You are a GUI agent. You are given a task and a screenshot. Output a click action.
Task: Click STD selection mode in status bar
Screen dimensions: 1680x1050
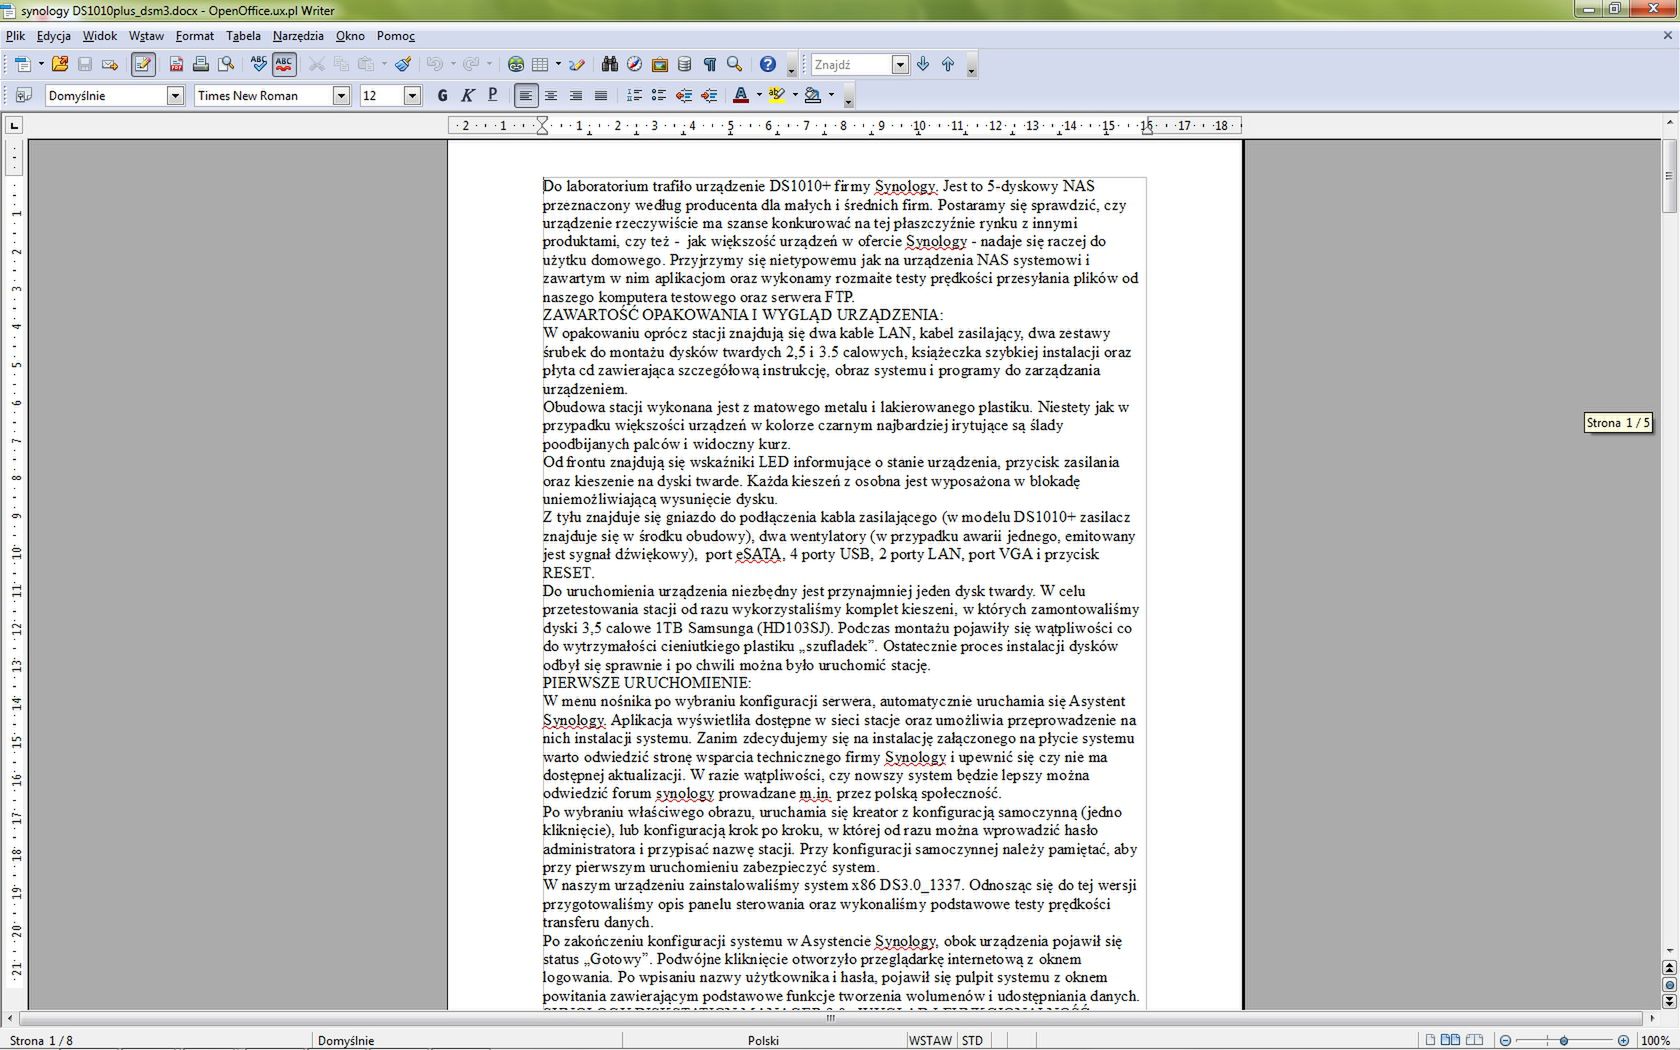pyautogui.click(x=972, y=1040)
